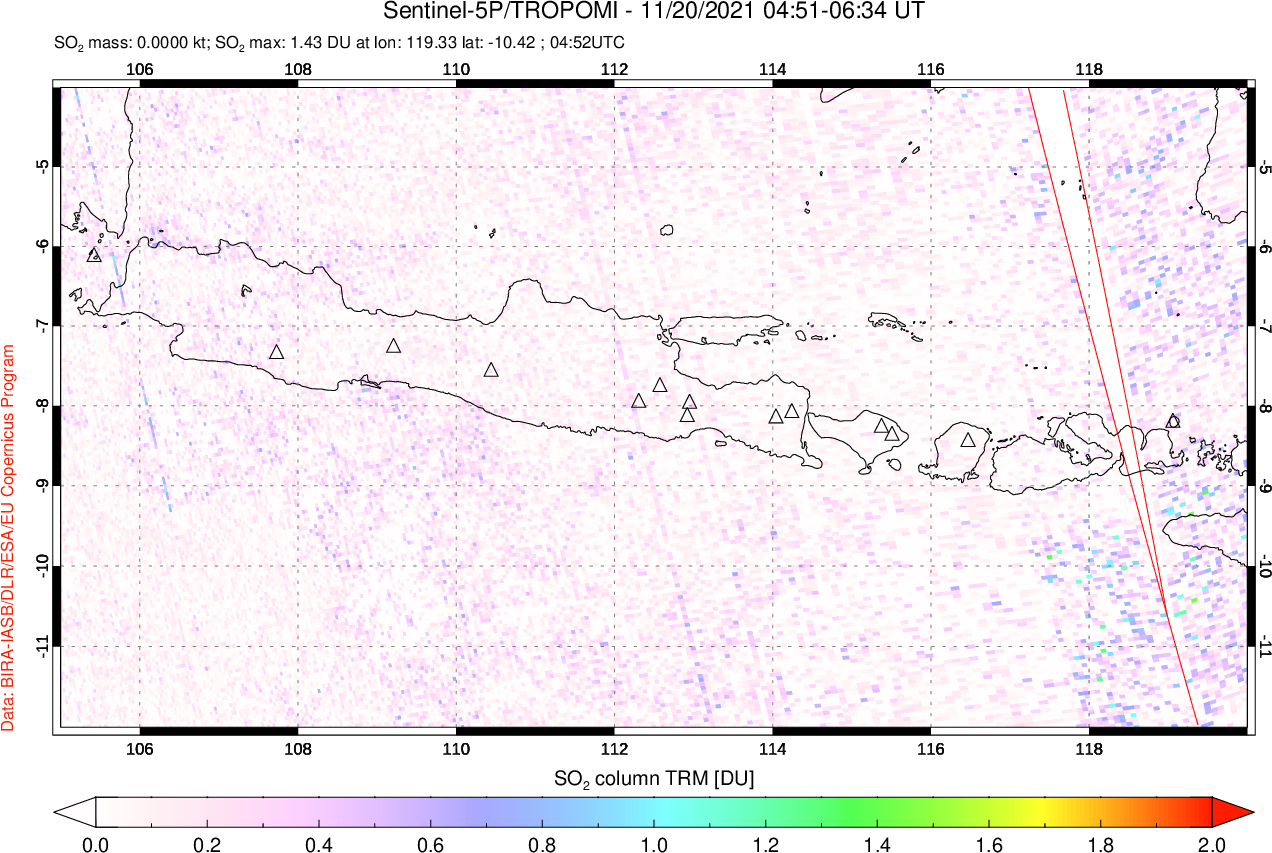
Task: Click the volcano triangle near 112.3°E
Action: tap(640, 401)
